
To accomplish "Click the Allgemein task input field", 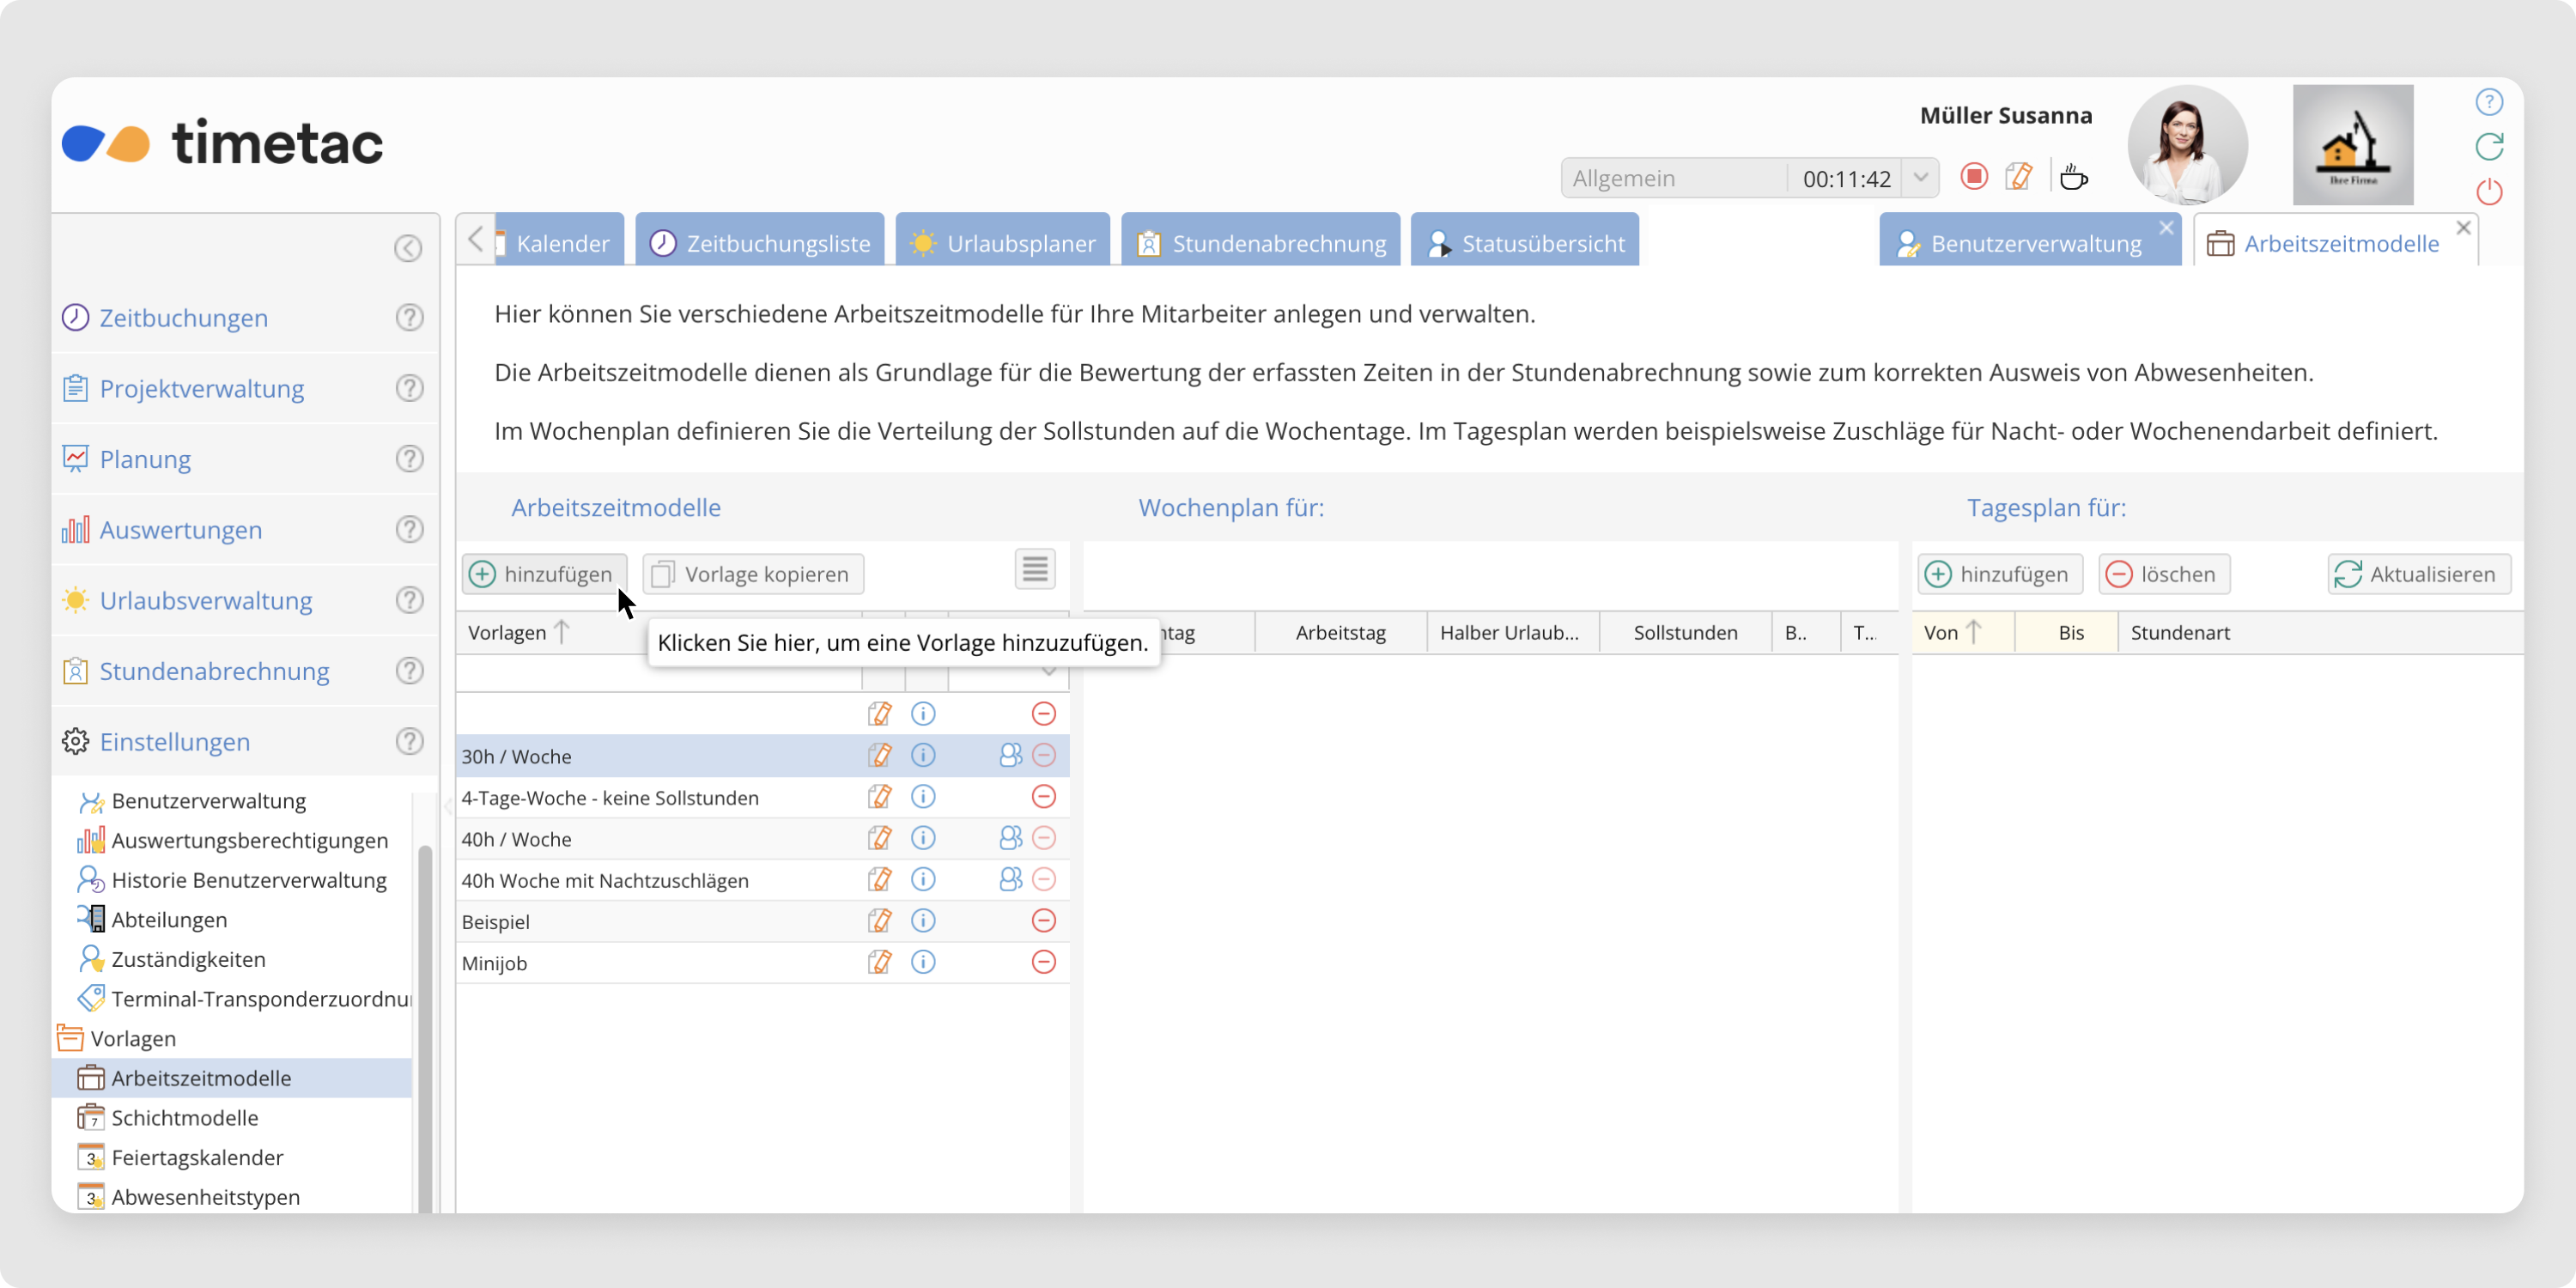I will tap(1673, 178).
